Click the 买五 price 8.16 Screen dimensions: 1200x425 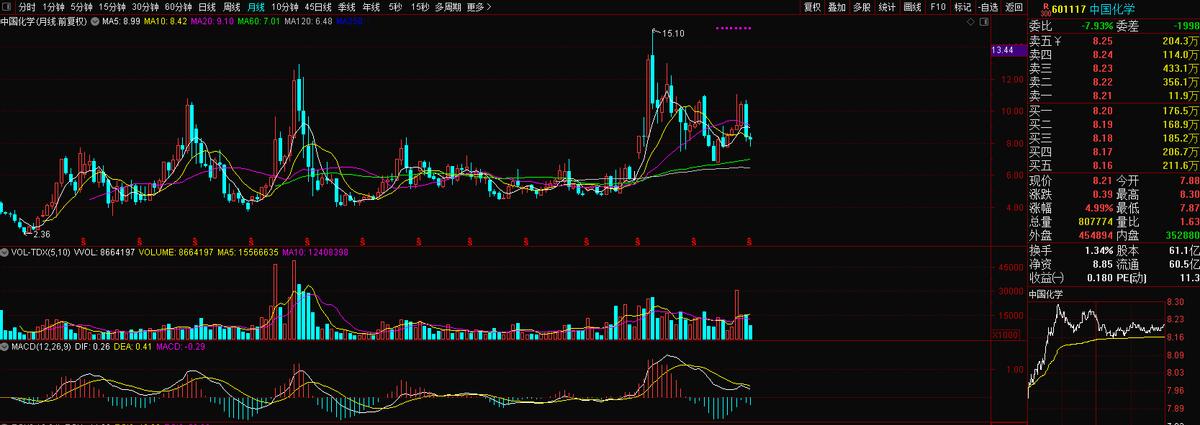1104,165
